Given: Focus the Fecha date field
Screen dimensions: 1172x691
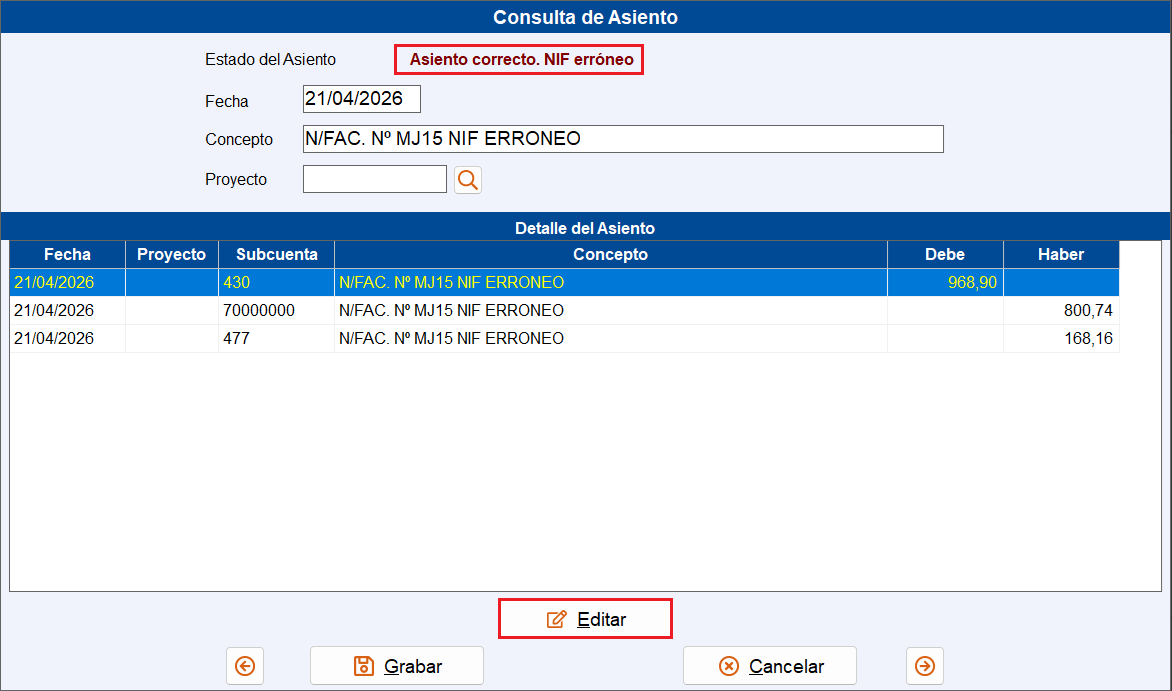Looking at the screenshot, I should tap(362, 99).
